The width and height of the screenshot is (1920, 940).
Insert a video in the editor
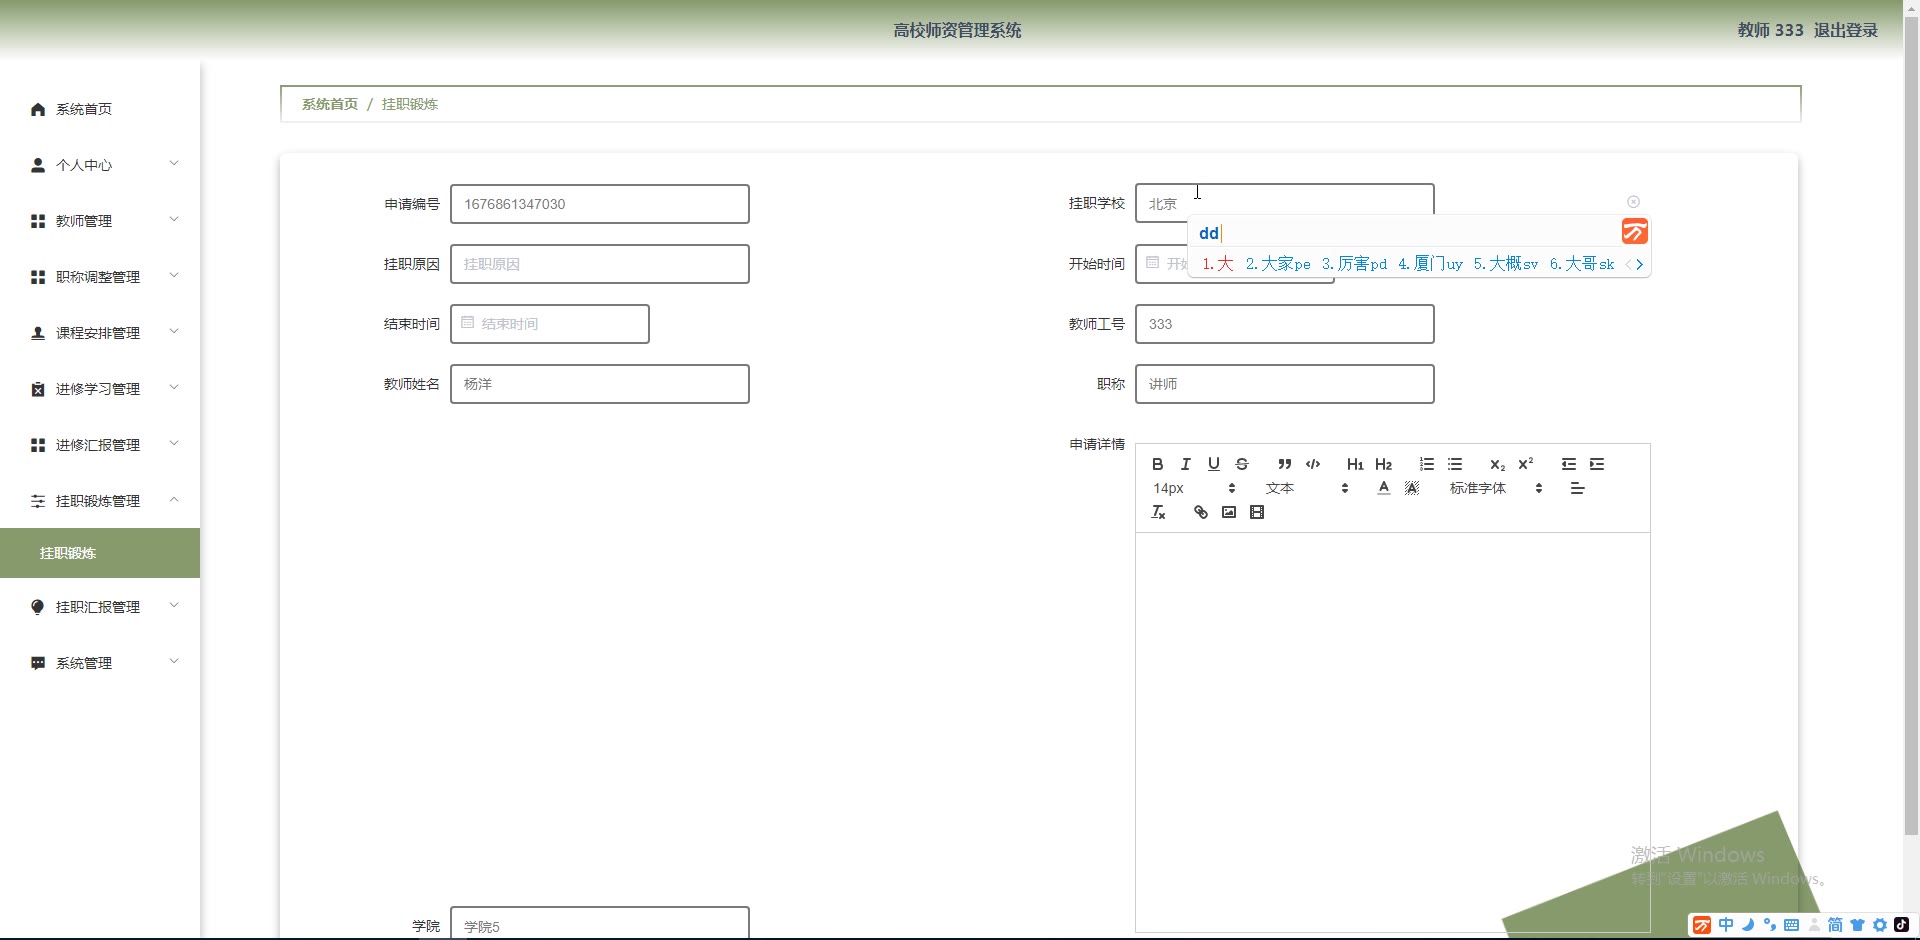coord(1257,512)
